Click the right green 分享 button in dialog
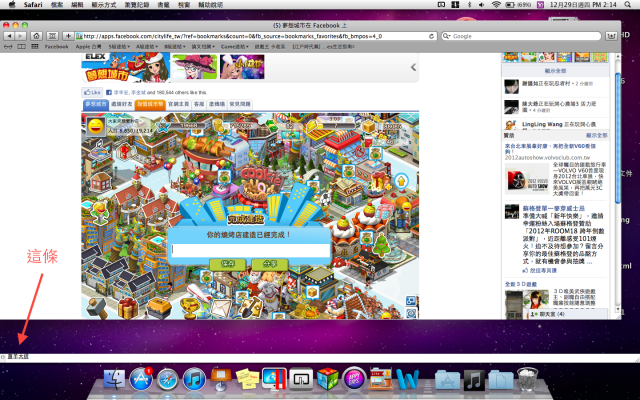 click(270, 264)
